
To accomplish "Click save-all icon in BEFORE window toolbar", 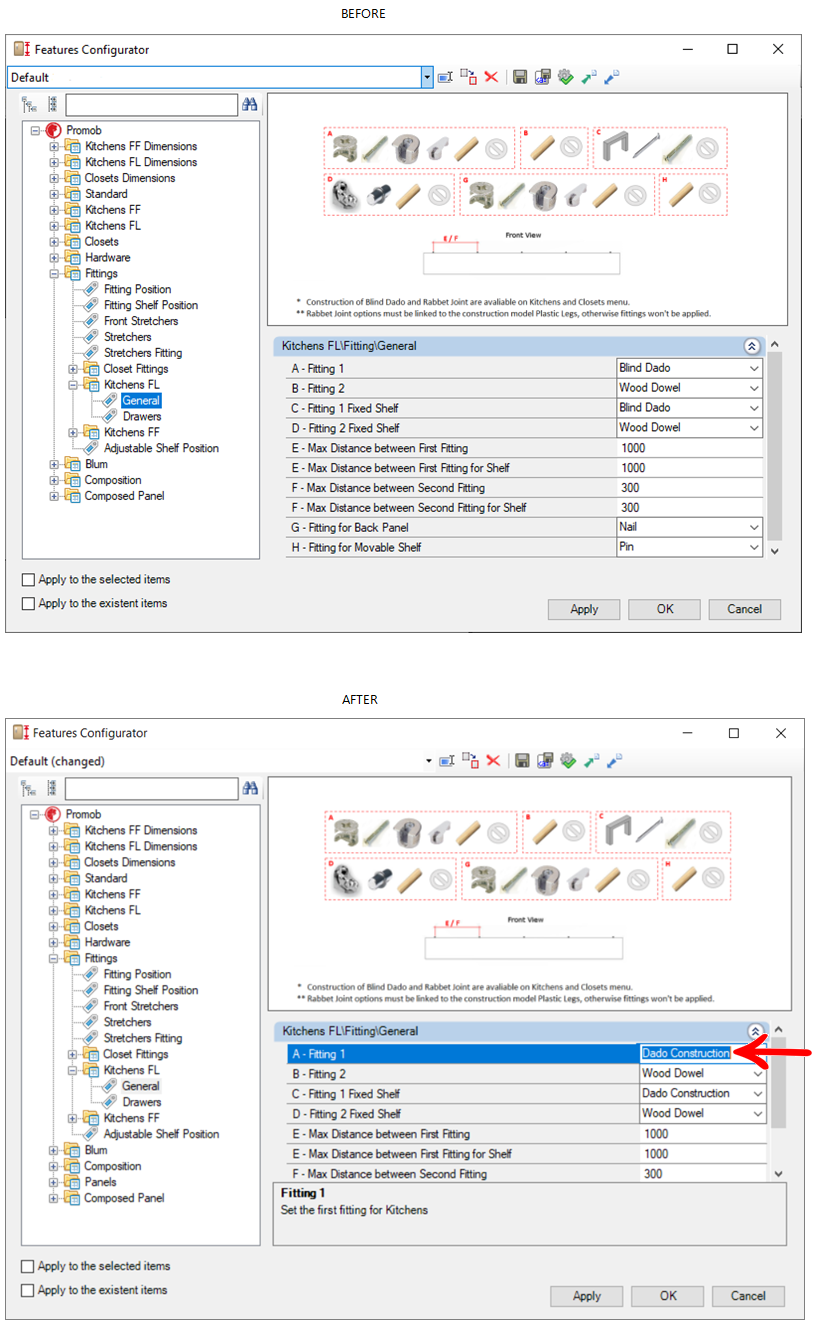I will (543, 77).
